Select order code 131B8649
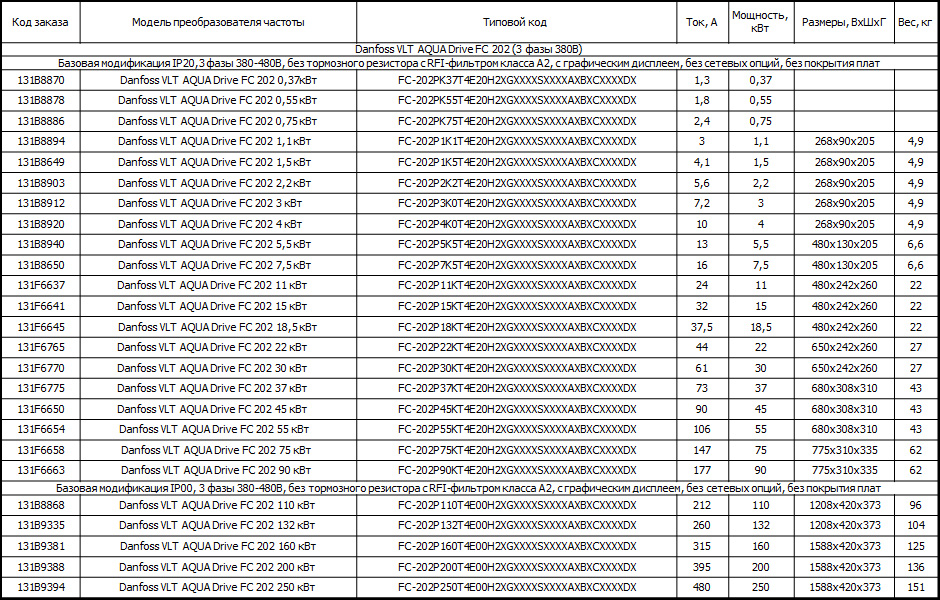 (x=41, y=162)
